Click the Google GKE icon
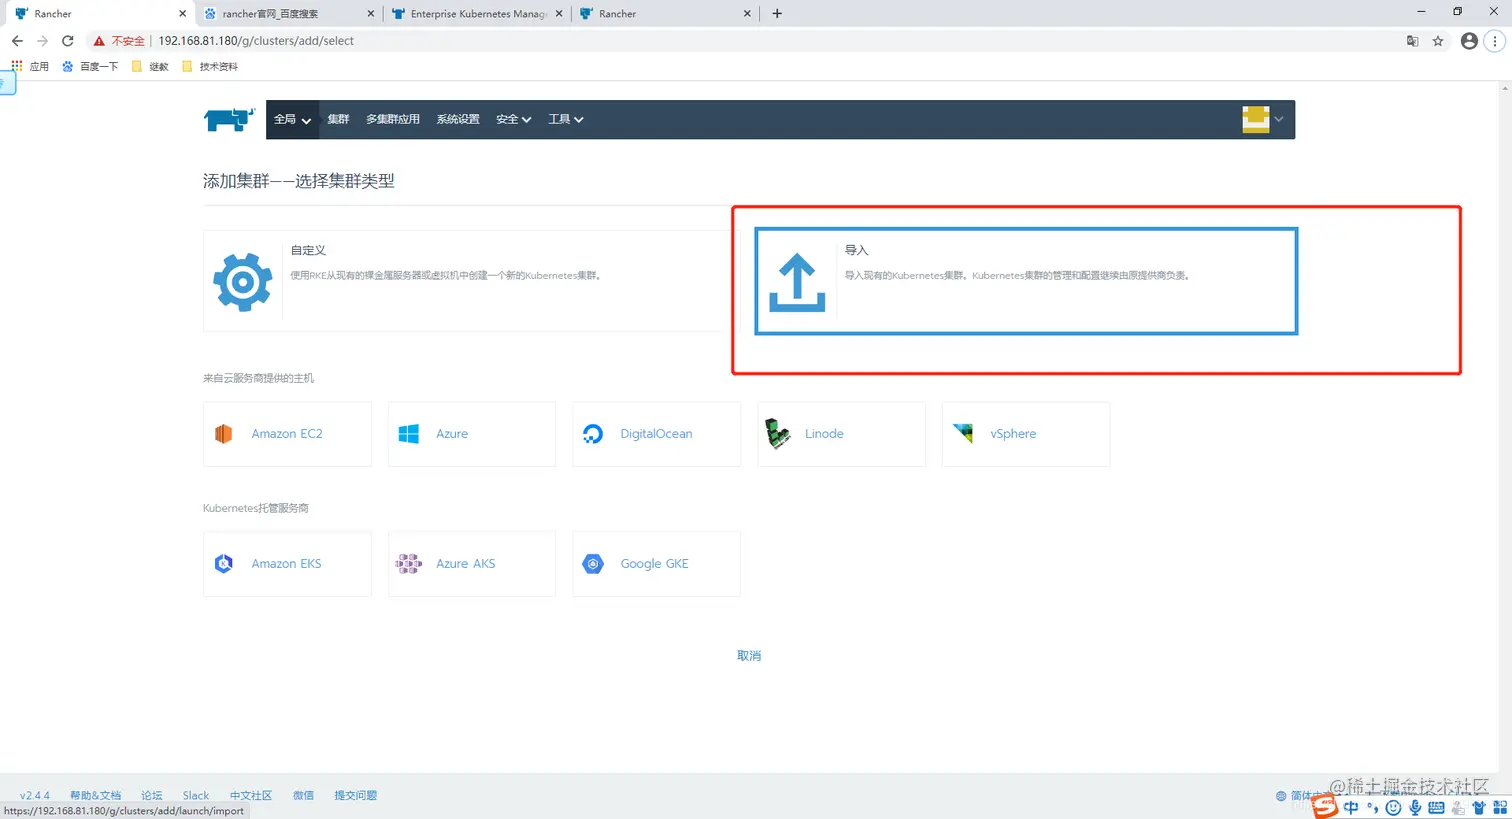This screenshot has width=1512, height=819. [x=593, y=564]
